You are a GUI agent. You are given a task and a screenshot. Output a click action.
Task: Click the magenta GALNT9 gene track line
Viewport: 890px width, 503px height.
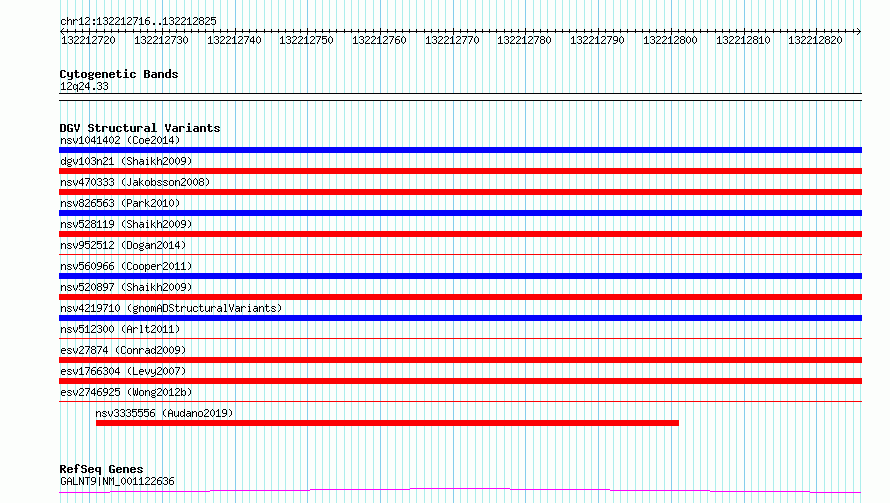click(460, 491)
